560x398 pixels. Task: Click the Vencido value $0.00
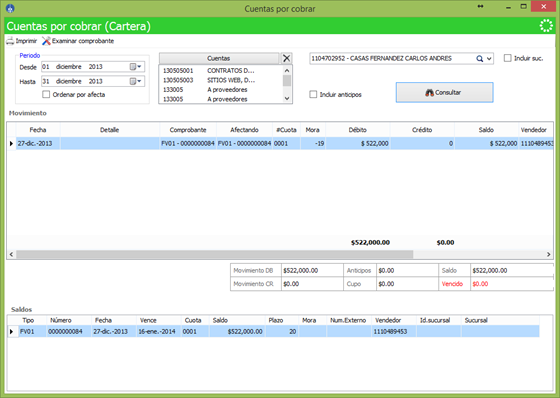pos(511,284)
